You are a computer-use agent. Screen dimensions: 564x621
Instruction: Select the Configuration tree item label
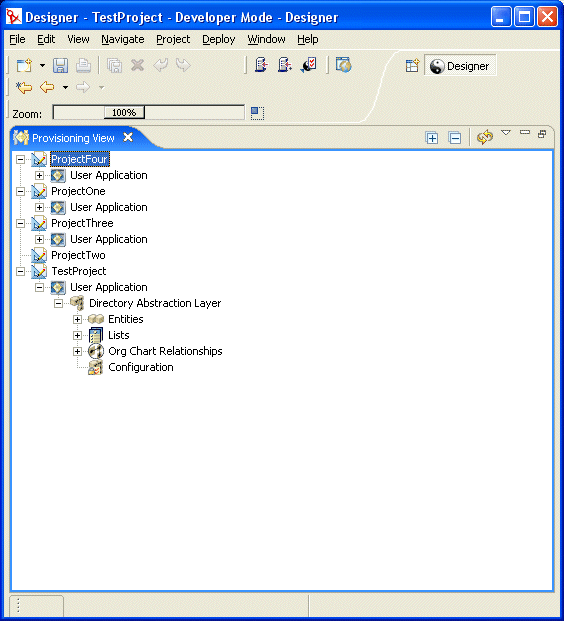(141, 368)
